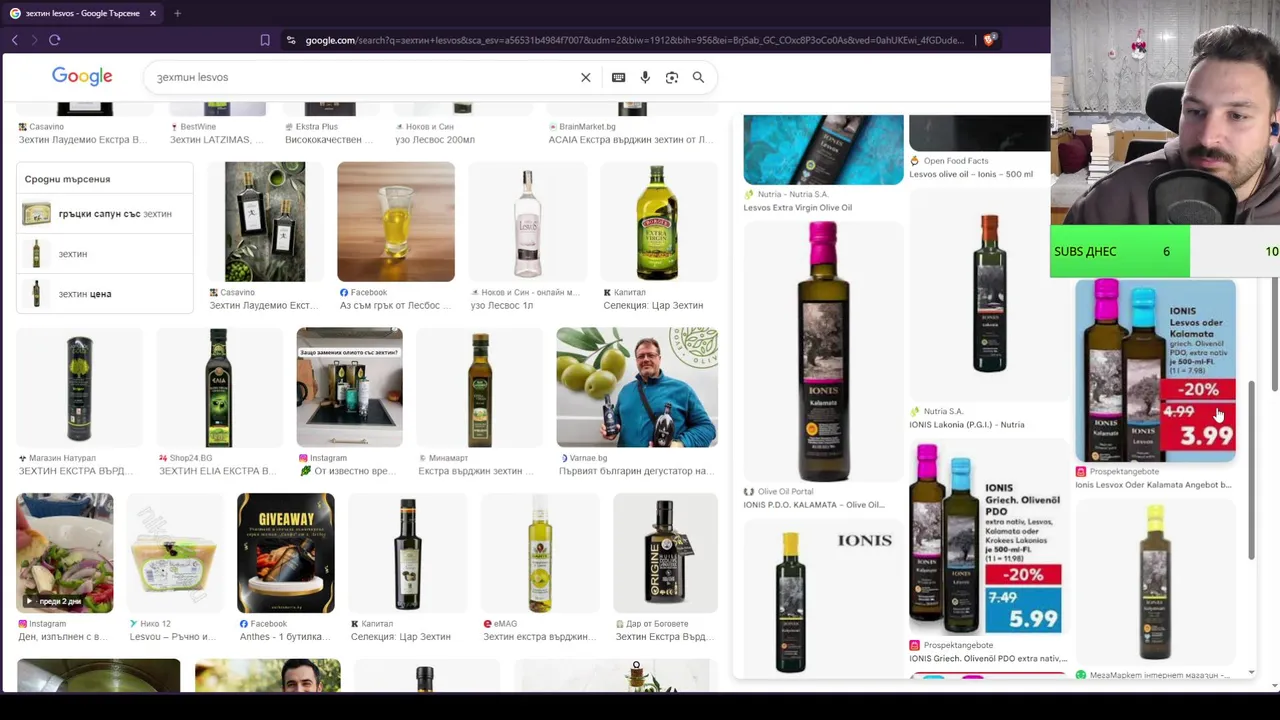Open the IONIS Kalamata pink-cap bottle image
Viewport: 1280px width, 720px height.
click(823, 351)
